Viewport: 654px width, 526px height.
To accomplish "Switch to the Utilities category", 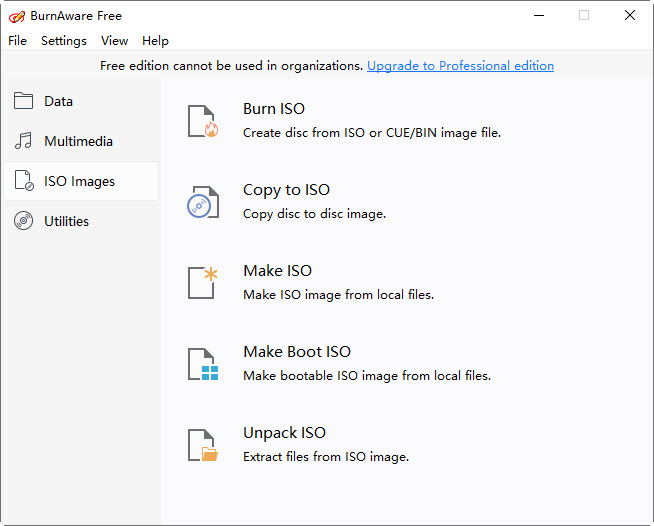I will 66,221.
